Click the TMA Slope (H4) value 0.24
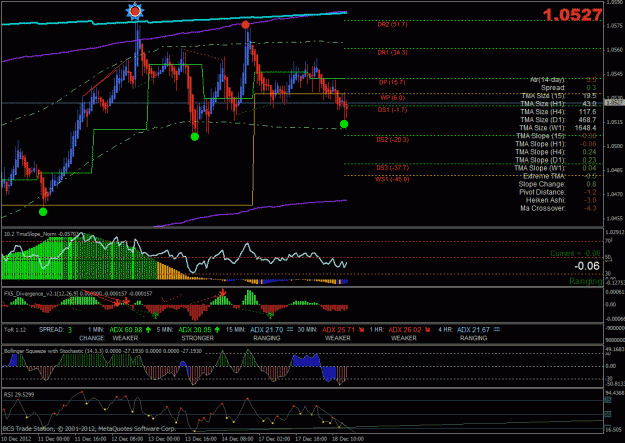625x443 pixels. (x=590, y=152)
